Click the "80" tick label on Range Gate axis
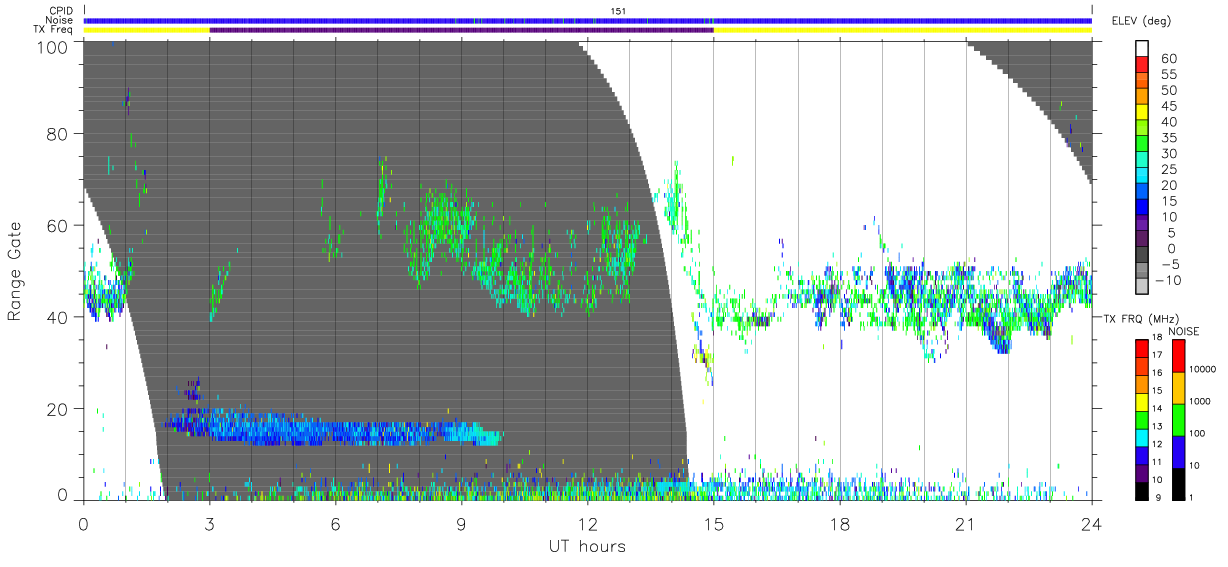1228x567 pixels. coord(59,134)
